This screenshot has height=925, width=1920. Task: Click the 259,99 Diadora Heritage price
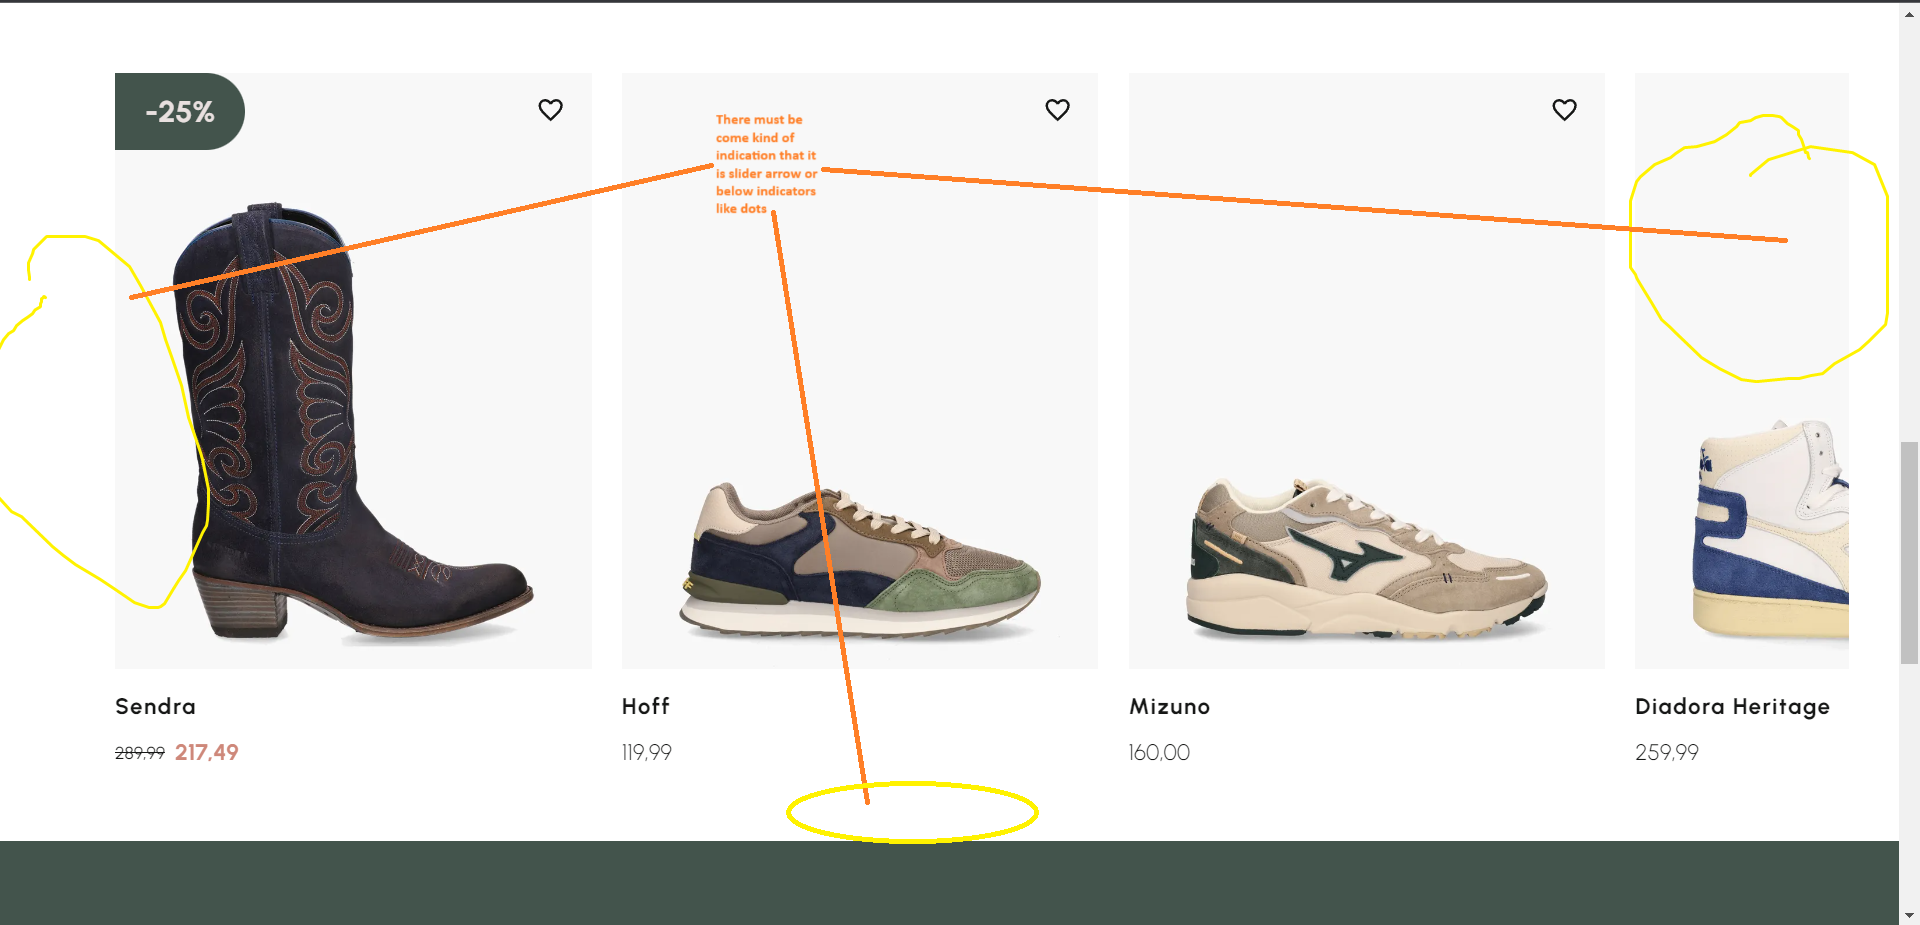click(x=1666, y=753)
